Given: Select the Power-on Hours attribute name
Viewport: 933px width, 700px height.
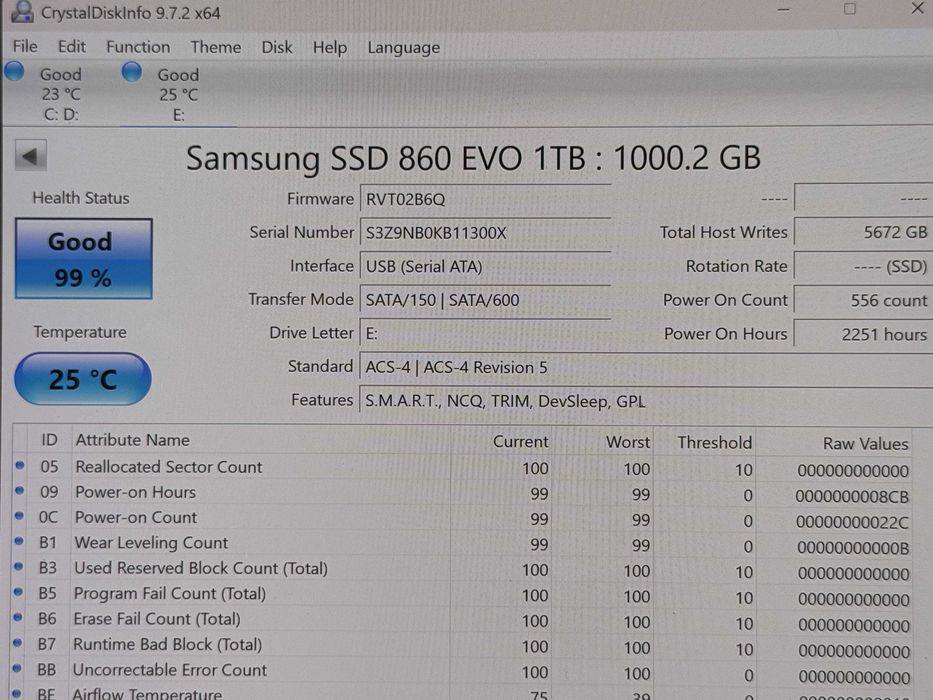Looking at the screenshot, I should (135, 492).
